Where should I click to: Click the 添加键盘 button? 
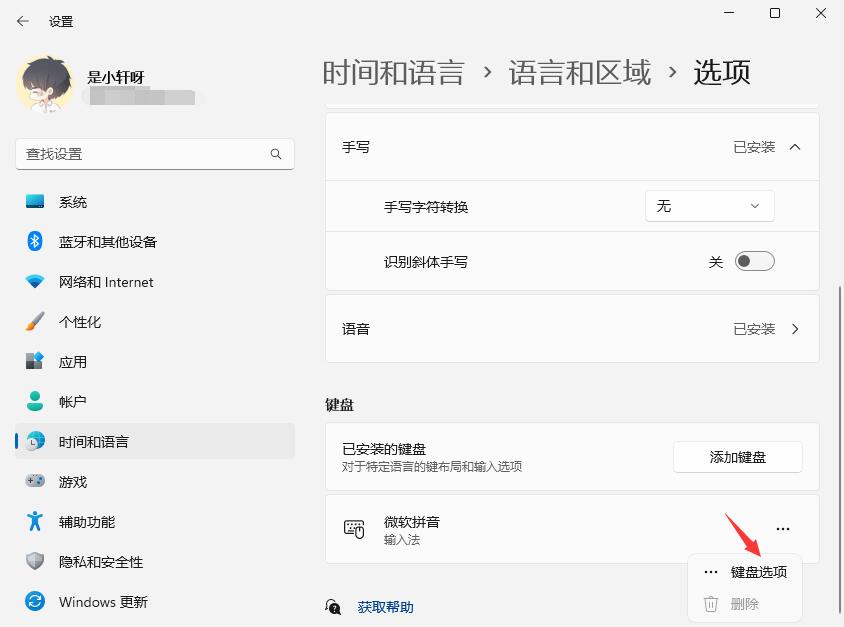click(x=737, y=457)
